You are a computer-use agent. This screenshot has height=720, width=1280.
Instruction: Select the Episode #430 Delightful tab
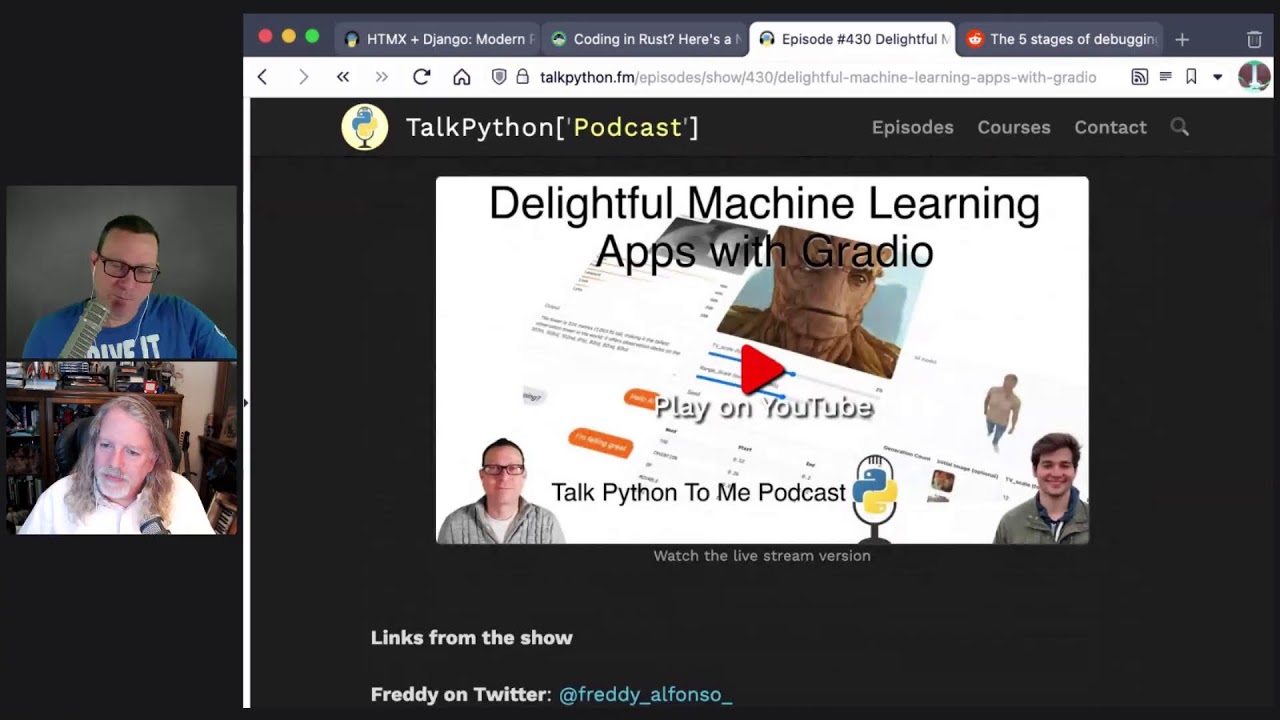click(x=852, y=39)
